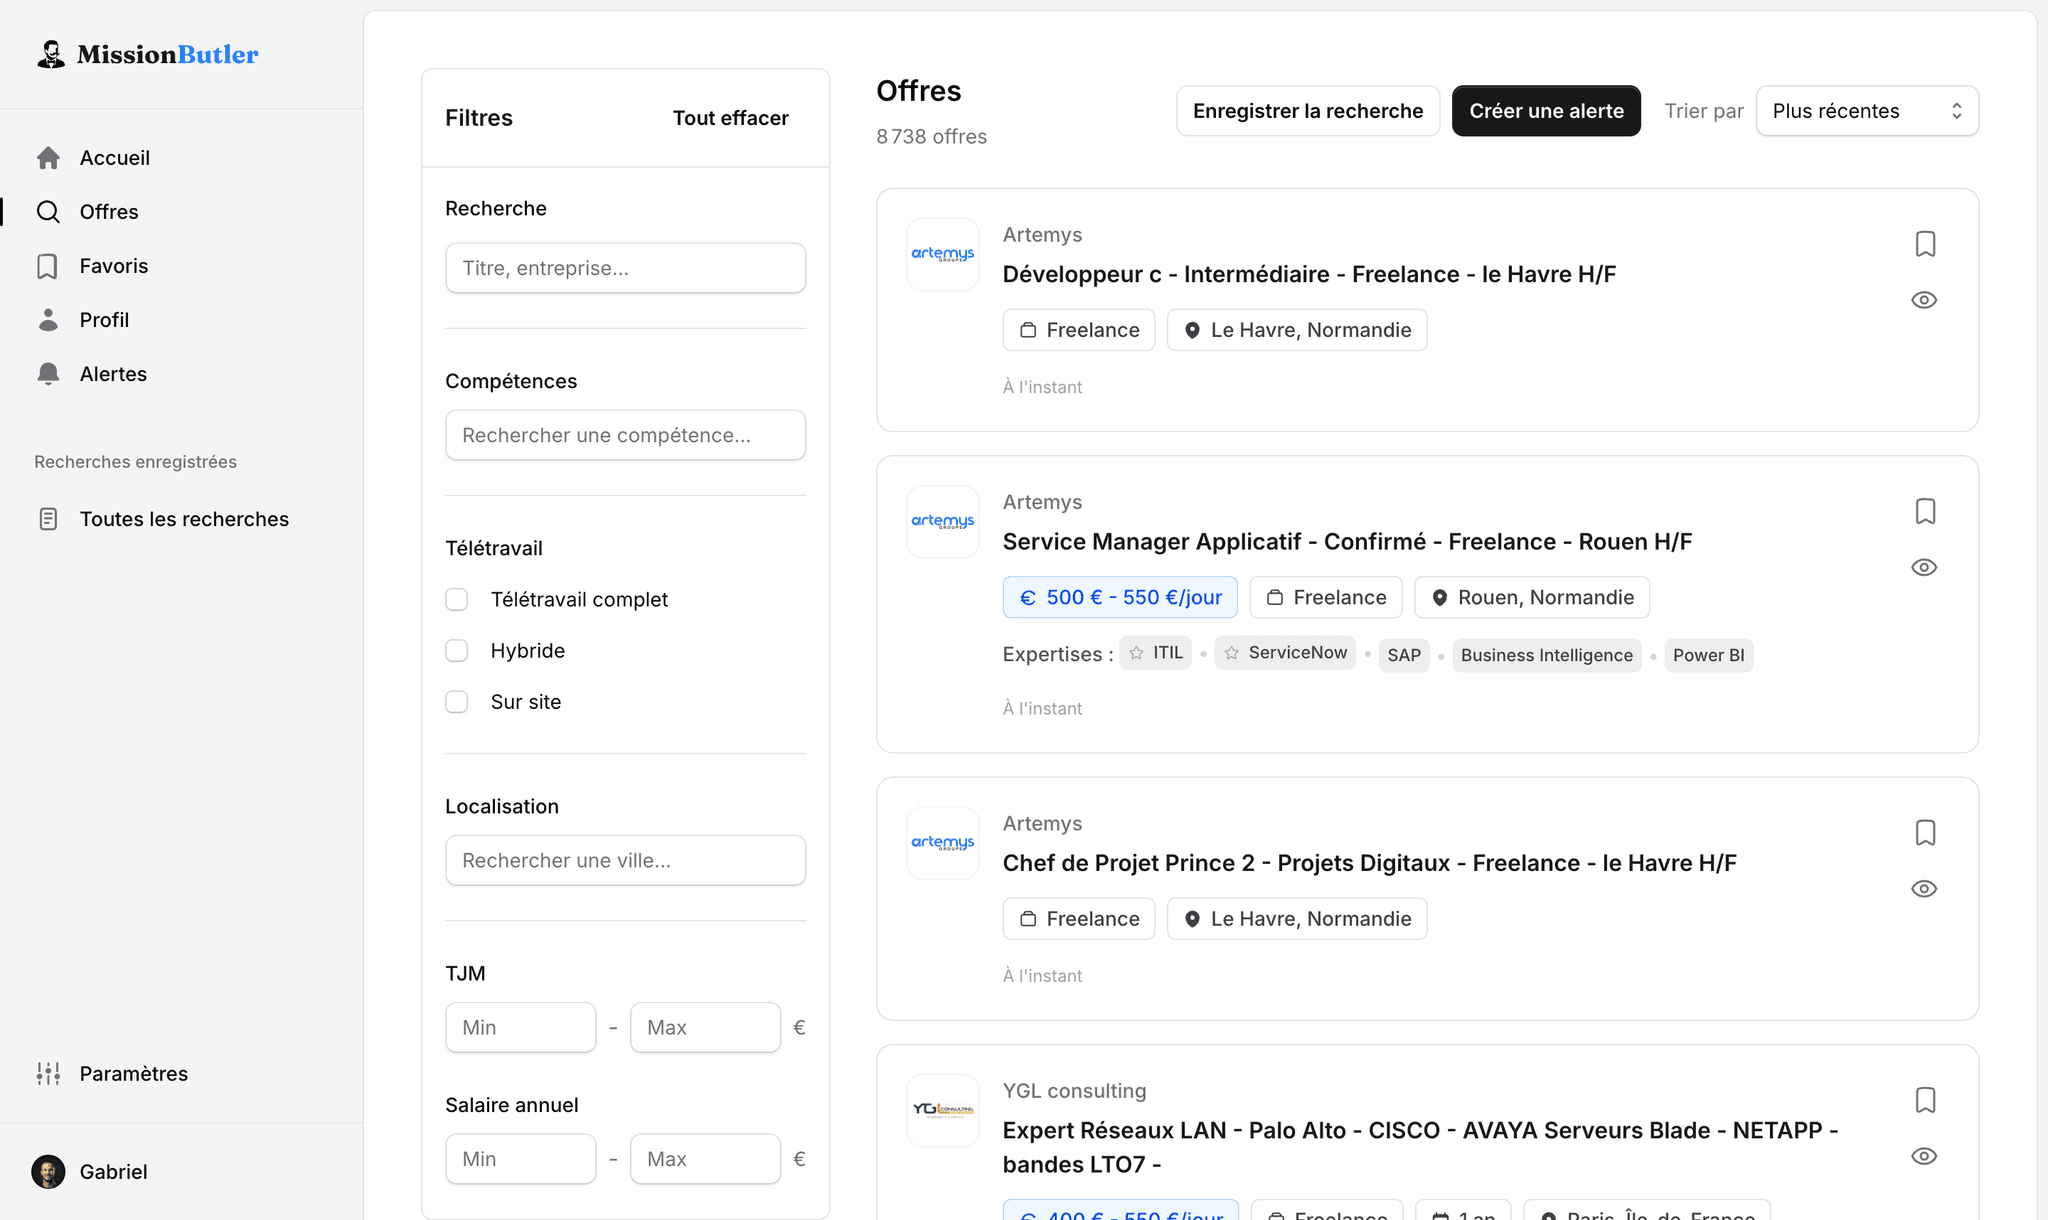The image size is (2048, 1220).
Task: Click the Accueil home icon
Action: tap(48, 158)
